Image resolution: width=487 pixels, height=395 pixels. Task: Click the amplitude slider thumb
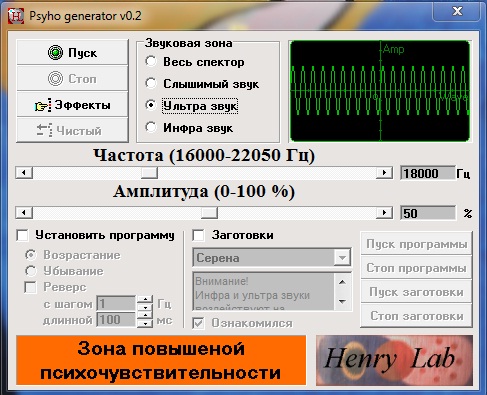click(209, 213)
